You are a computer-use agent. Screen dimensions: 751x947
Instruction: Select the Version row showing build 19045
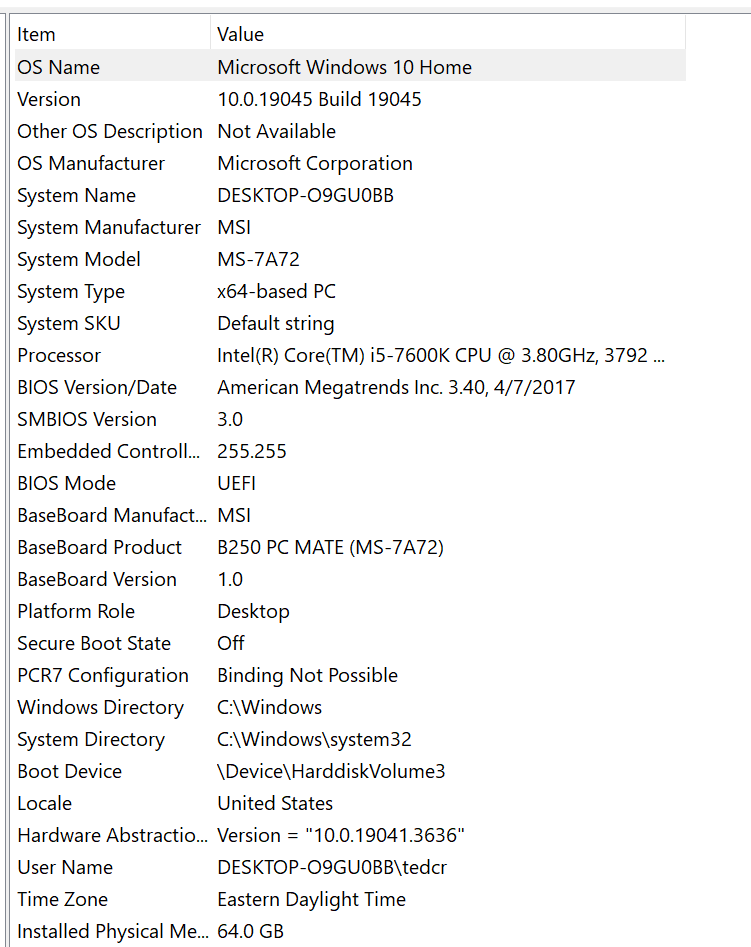(x=350, y=99)
